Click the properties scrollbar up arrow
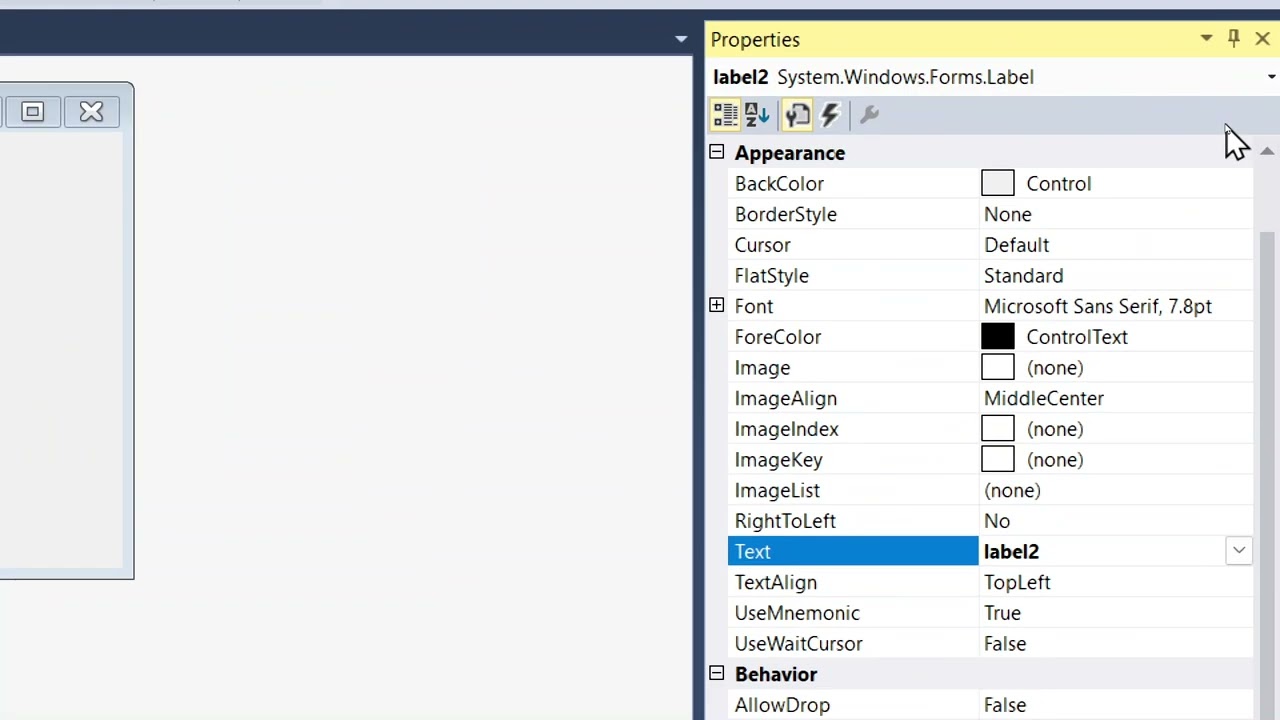1280x720 pixels. (1266, 152)
